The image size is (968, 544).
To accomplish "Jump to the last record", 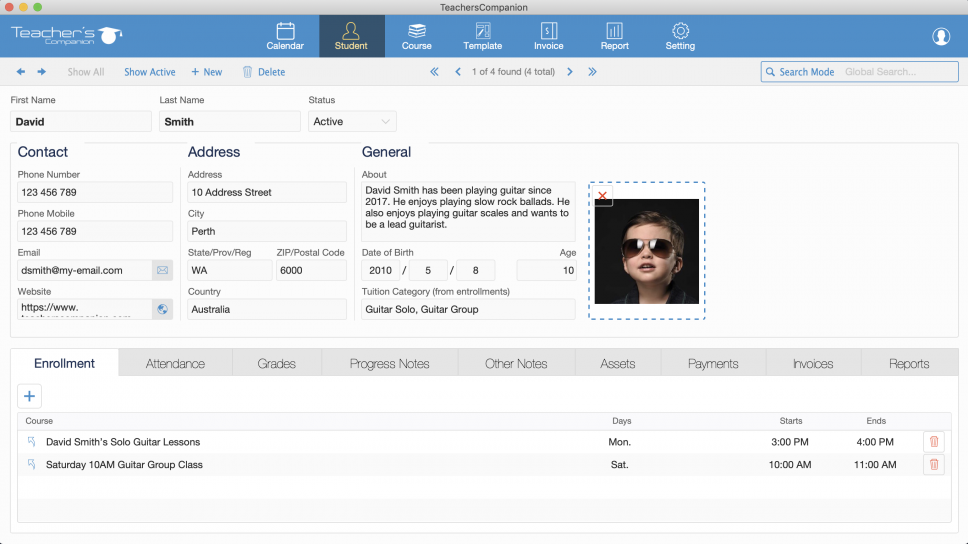I will click(593, 72).
